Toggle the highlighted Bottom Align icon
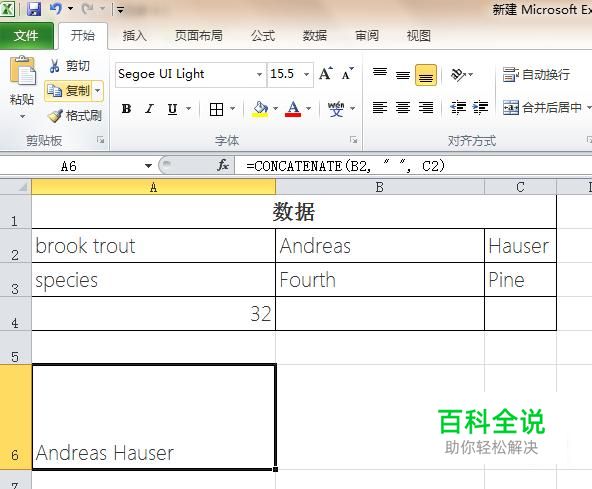The height and width of the screenshot is (489, 592). [426, 75]
